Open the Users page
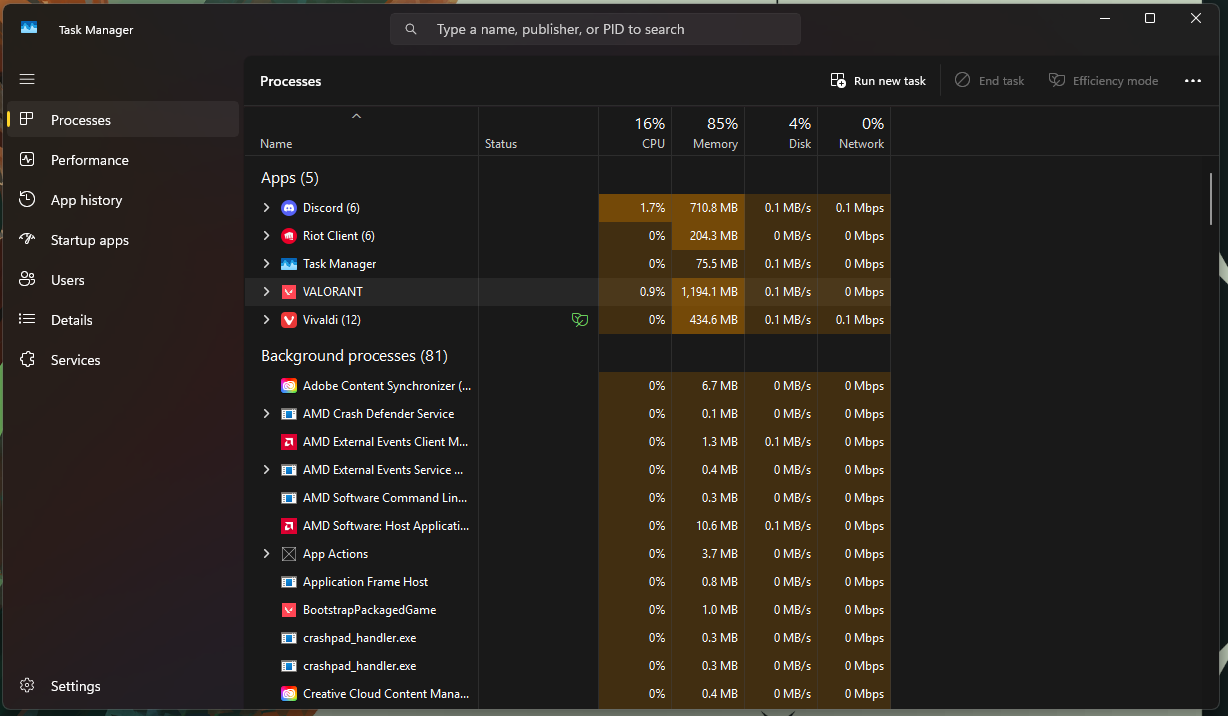The width and height of the screenshot is (1228, 716). pyautogui.click(x=123, y=280)
